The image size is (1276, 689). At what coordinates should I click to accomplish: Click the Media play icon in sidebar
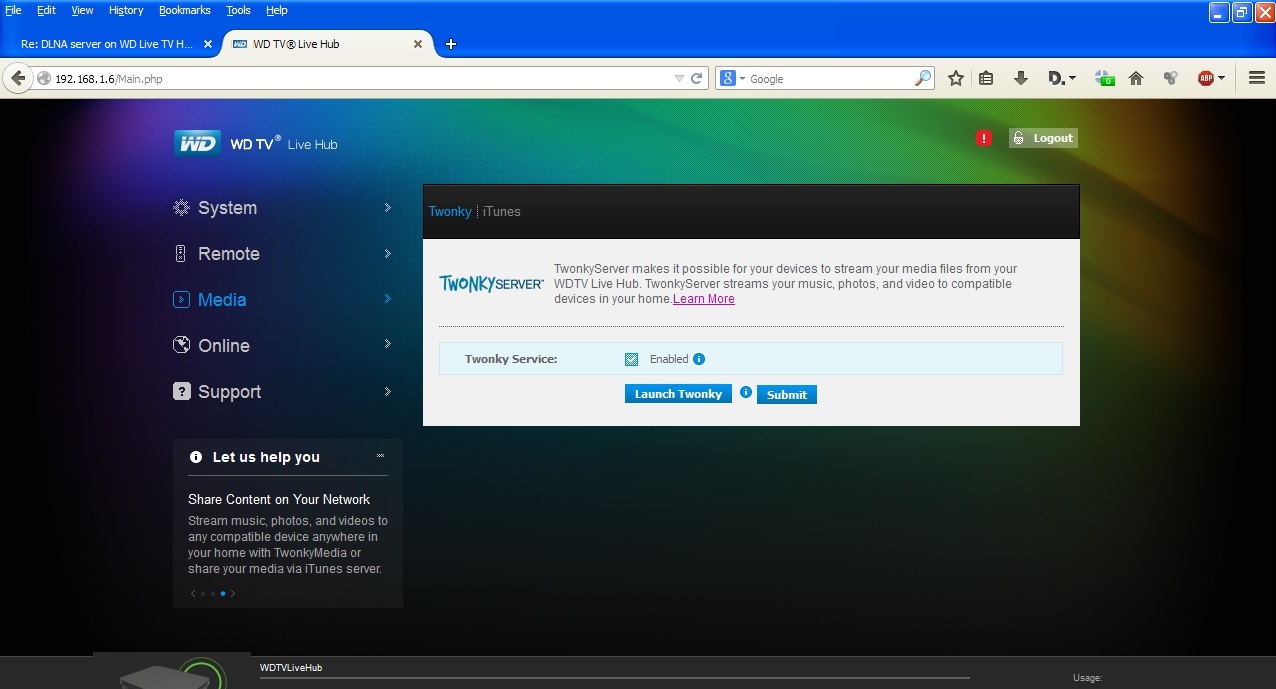coord(181,299)
